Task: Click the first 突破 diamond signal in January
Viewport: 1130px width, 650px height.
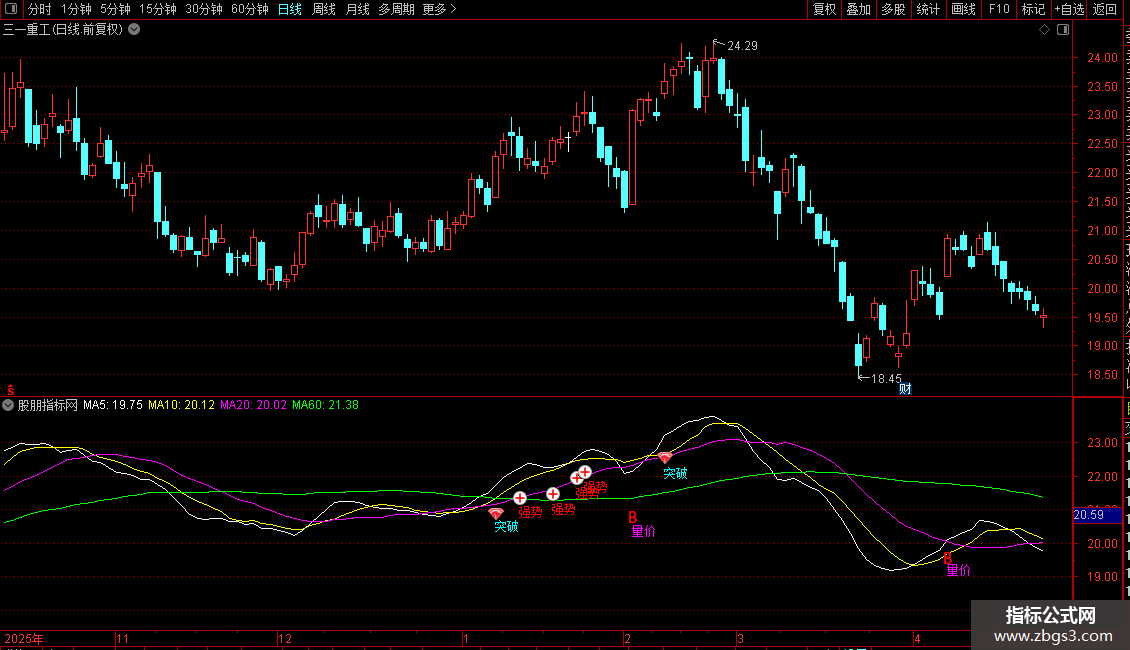Action: pyautogui.click(x=496, y=514)
